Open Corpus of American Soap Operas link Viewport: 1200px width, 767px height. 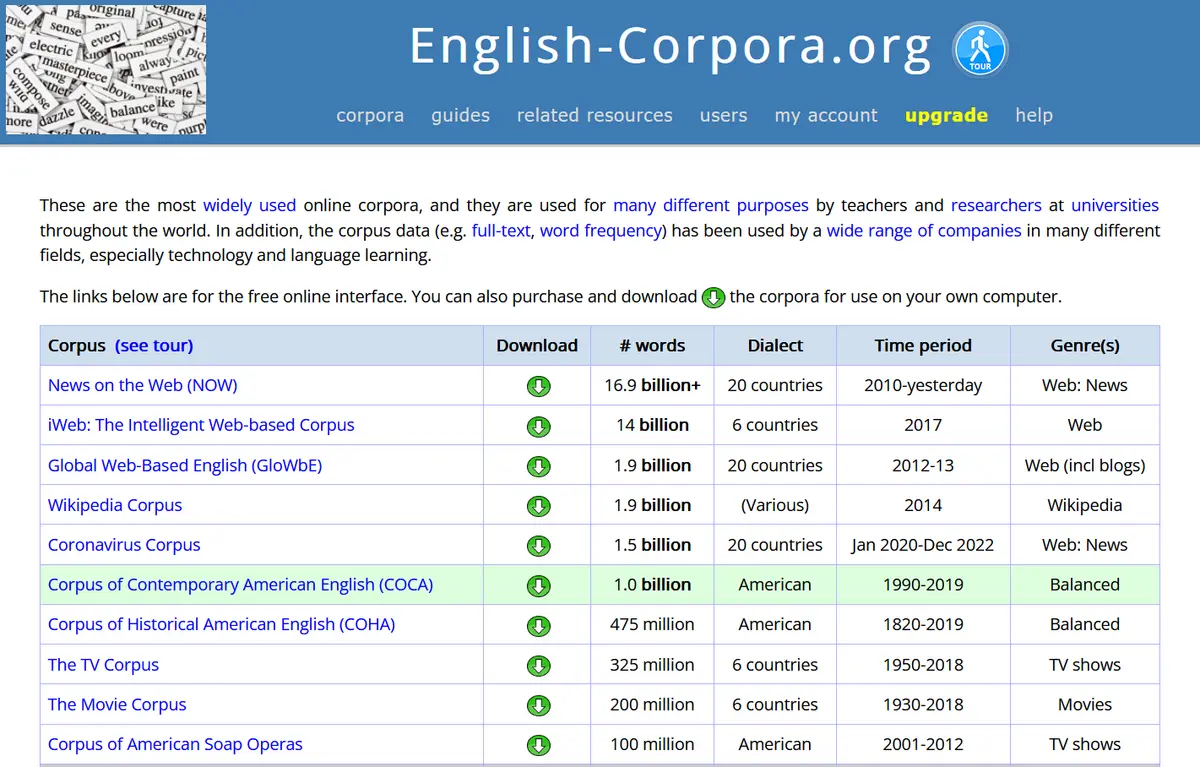[x=175, y=745]
